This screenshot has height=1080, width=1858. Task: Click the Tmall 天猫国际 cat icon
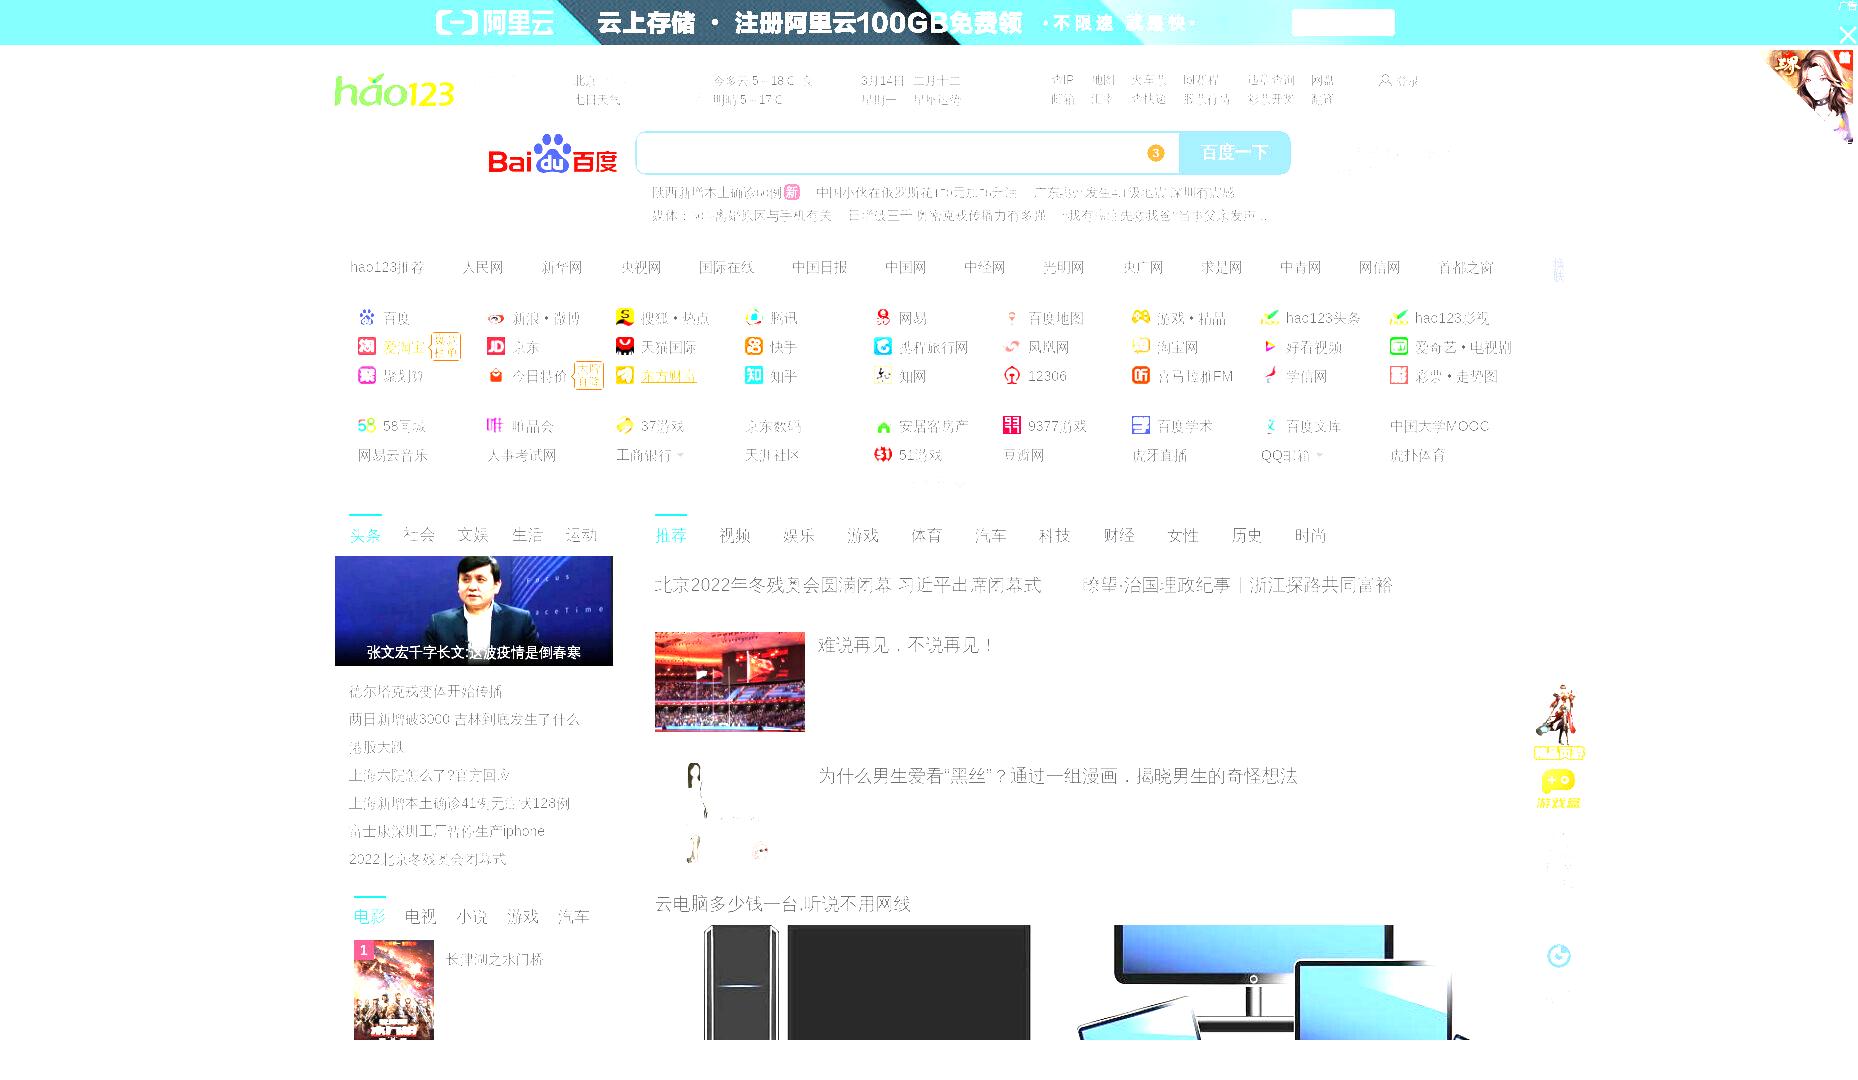[625, 346]
